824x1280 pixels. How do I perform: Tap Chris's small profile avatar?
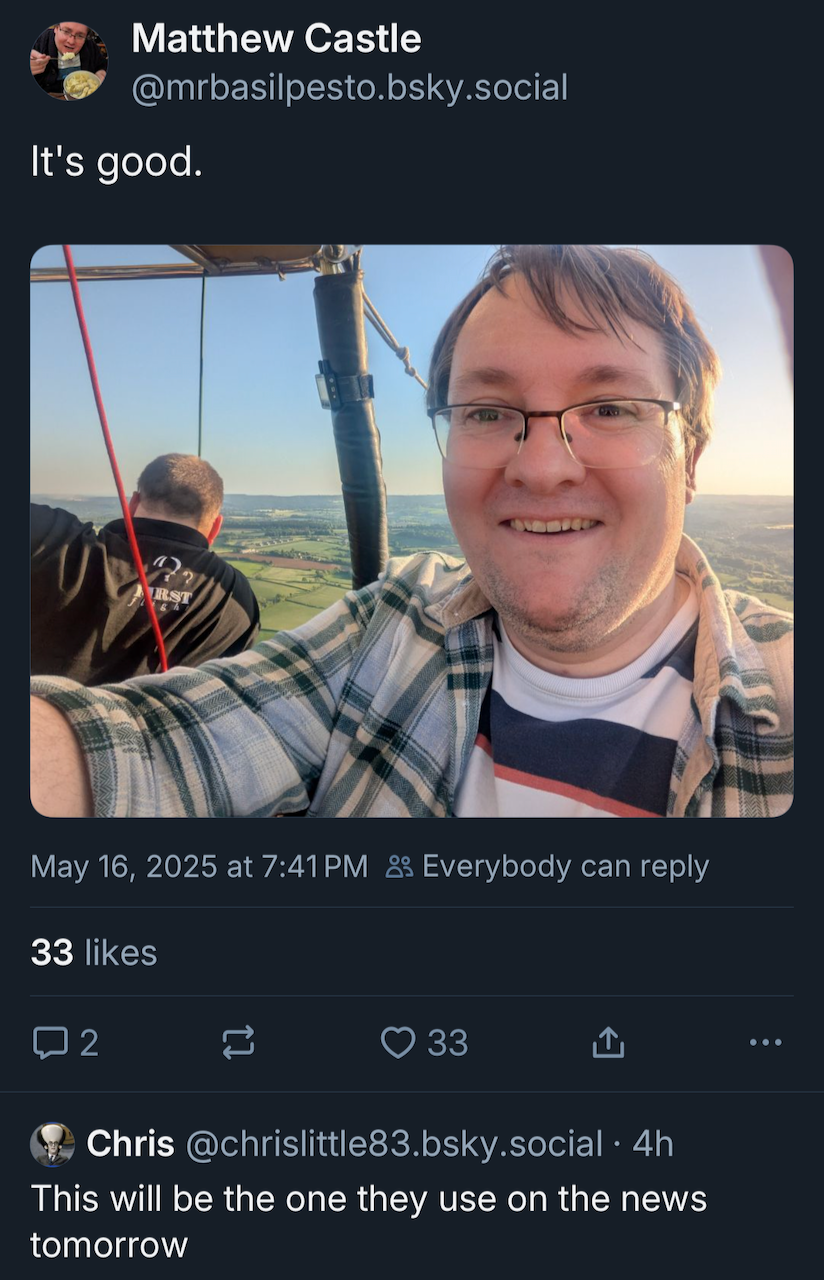(52, 1144)
